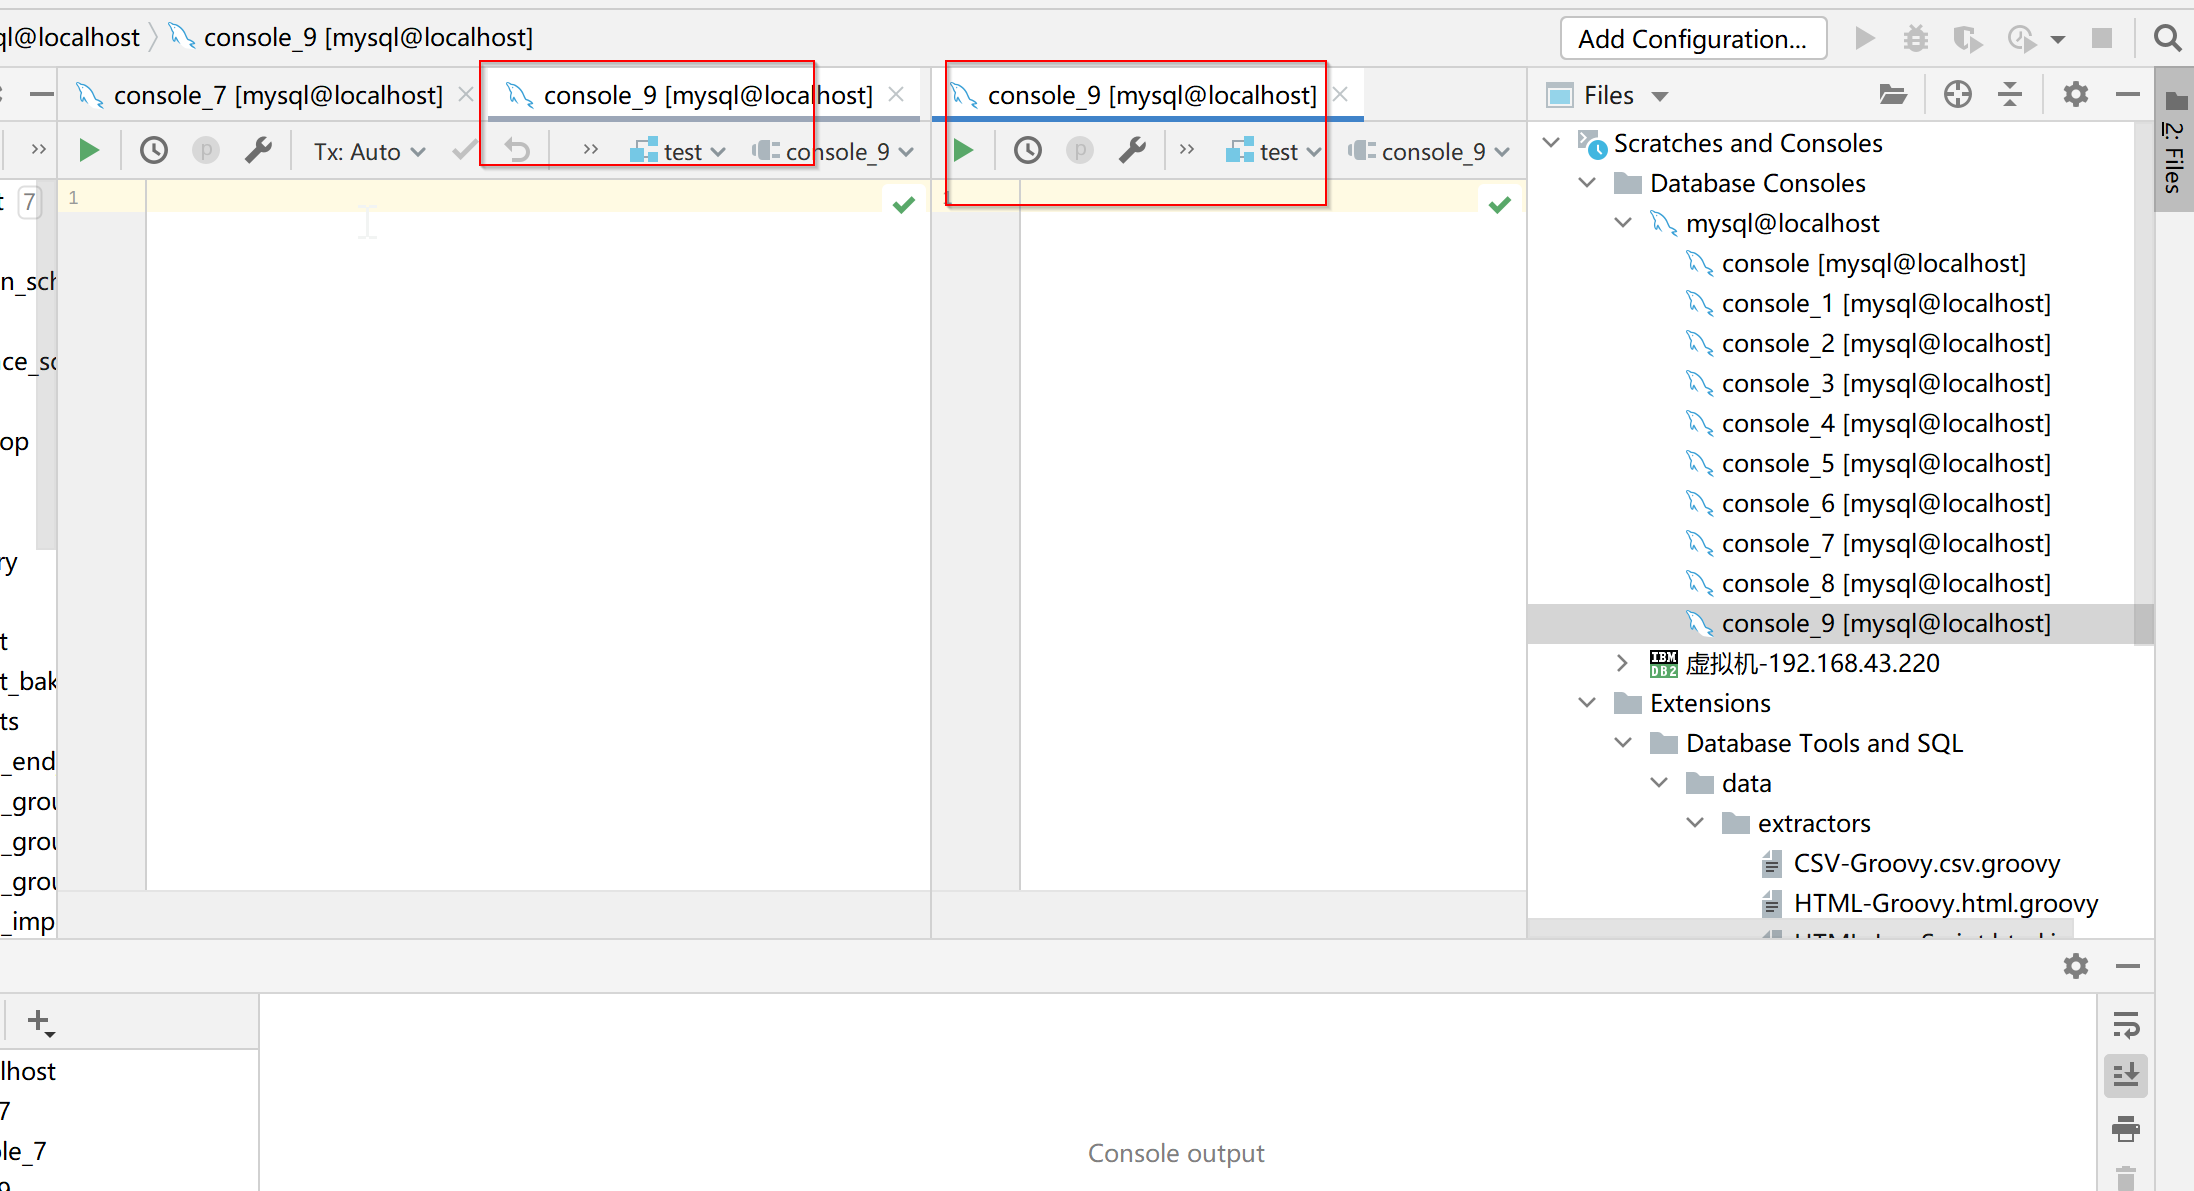The height and width of the screenshot is (1191, 2194).
Task: Toggle soft-wrap in console output
Action: tap(2126, 1025)
